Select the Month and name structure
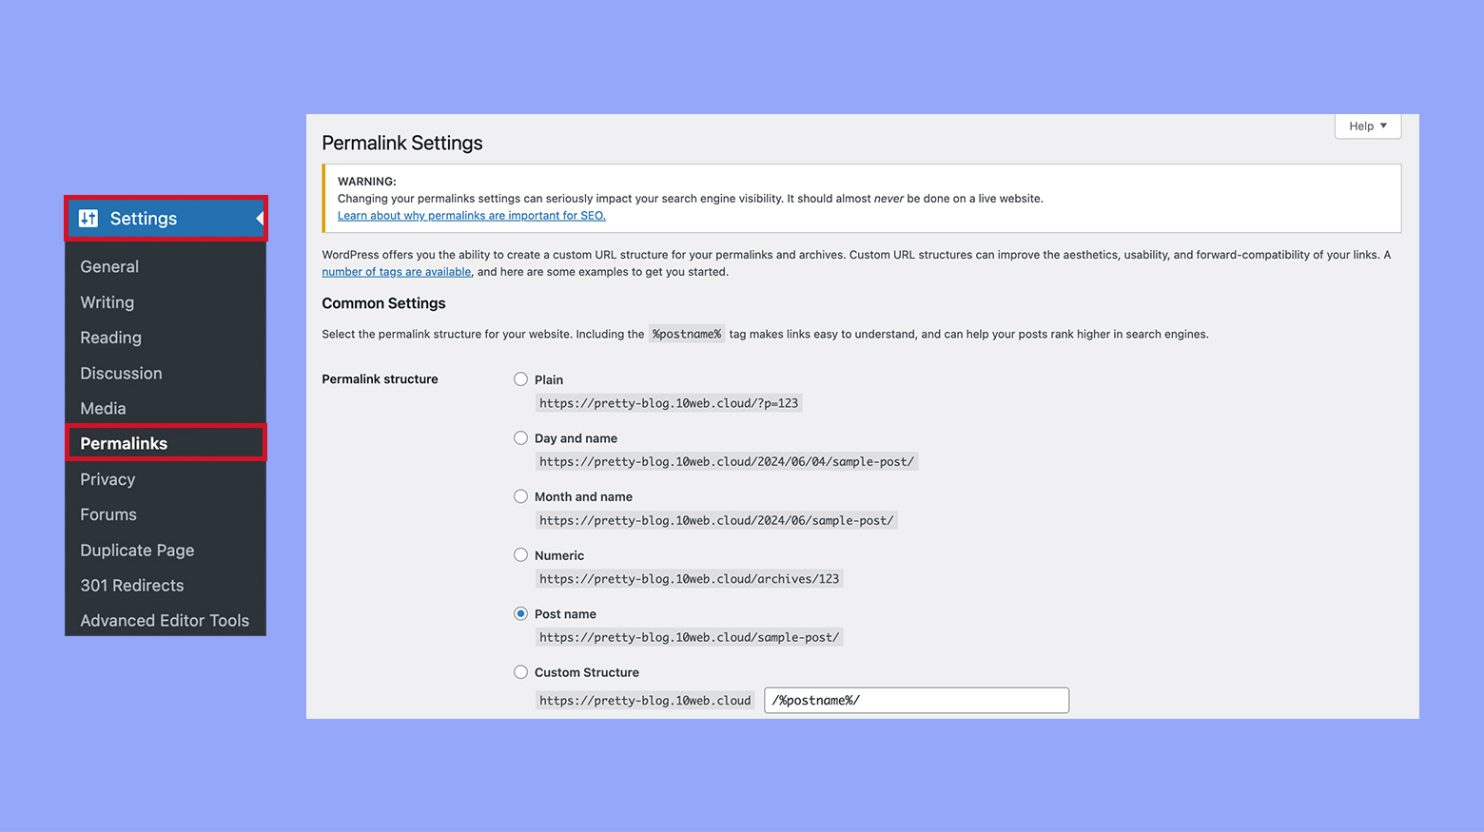 tap(520, 496)
